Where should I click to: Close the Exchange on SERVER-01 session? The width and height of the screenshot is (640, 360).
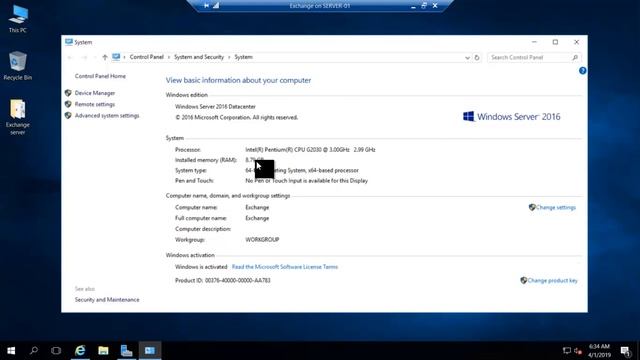(435, 6)
